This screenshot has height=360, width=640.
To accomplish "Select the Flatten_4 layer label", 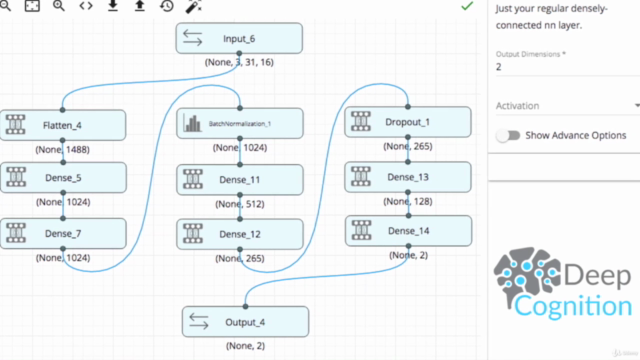I will tap(62, 125).
